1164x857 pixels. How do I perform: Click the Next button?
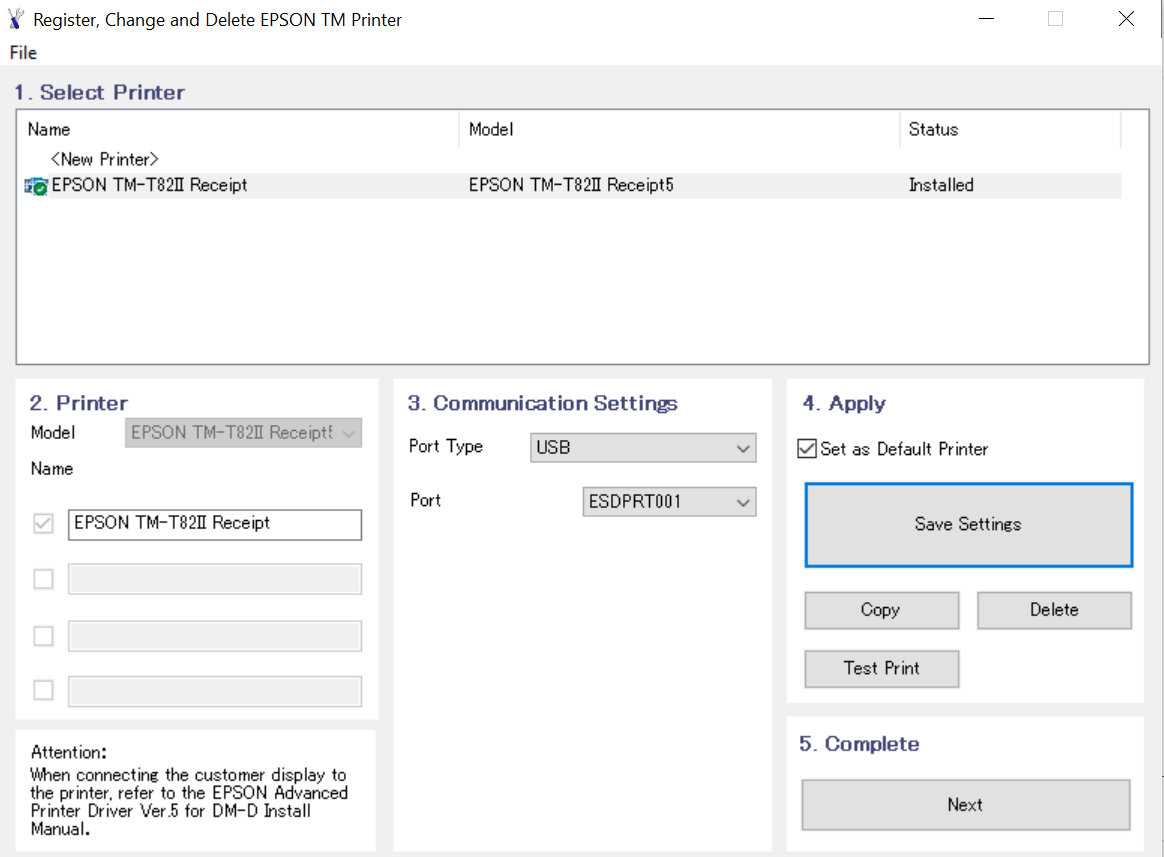(x=966, y=805)
